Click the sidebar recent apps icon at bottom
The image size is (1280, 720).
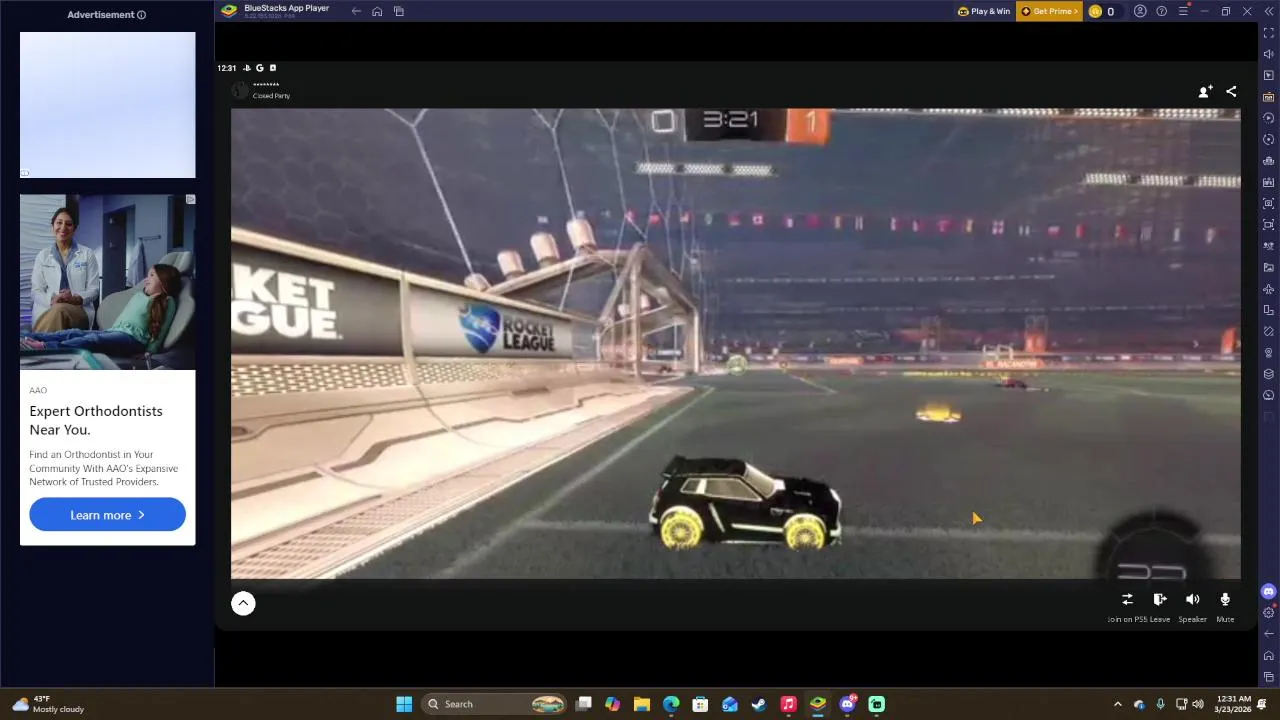[x=1269, y=676]
